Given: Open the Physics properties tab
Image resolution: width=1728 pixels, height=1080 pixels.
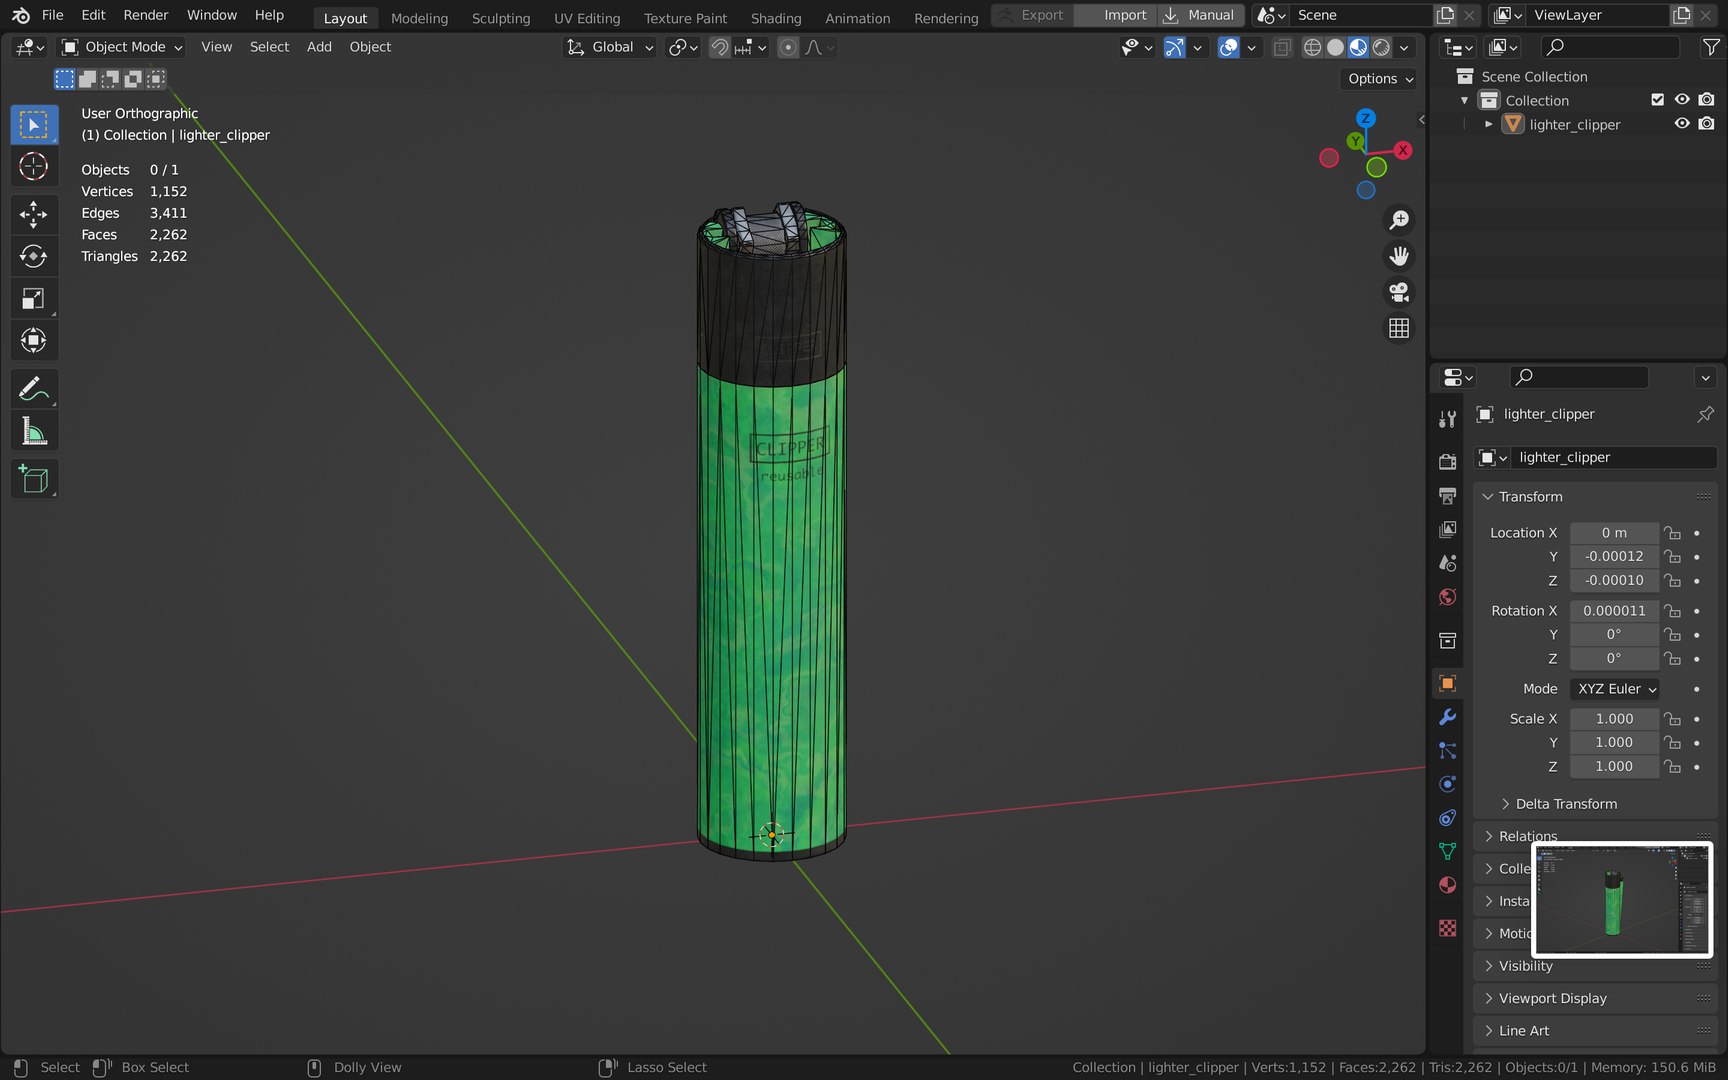Looking at the screenshot, I should point(1447,784).
